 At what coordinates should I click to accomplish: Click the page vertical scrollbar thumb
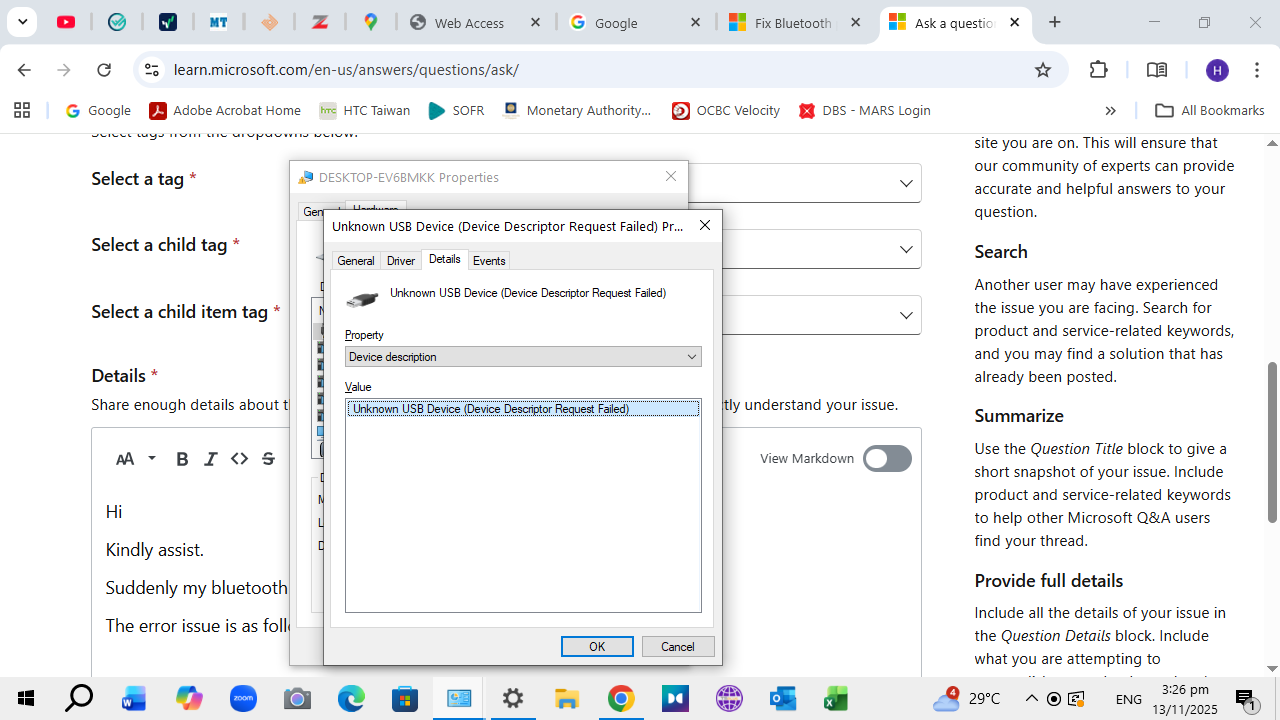tap(1272, 442)
